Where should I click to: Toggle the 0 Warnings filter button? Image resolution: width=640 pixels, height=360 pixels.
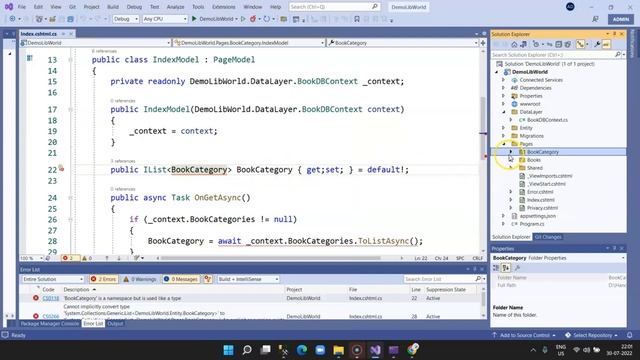[x=140, y=279]
